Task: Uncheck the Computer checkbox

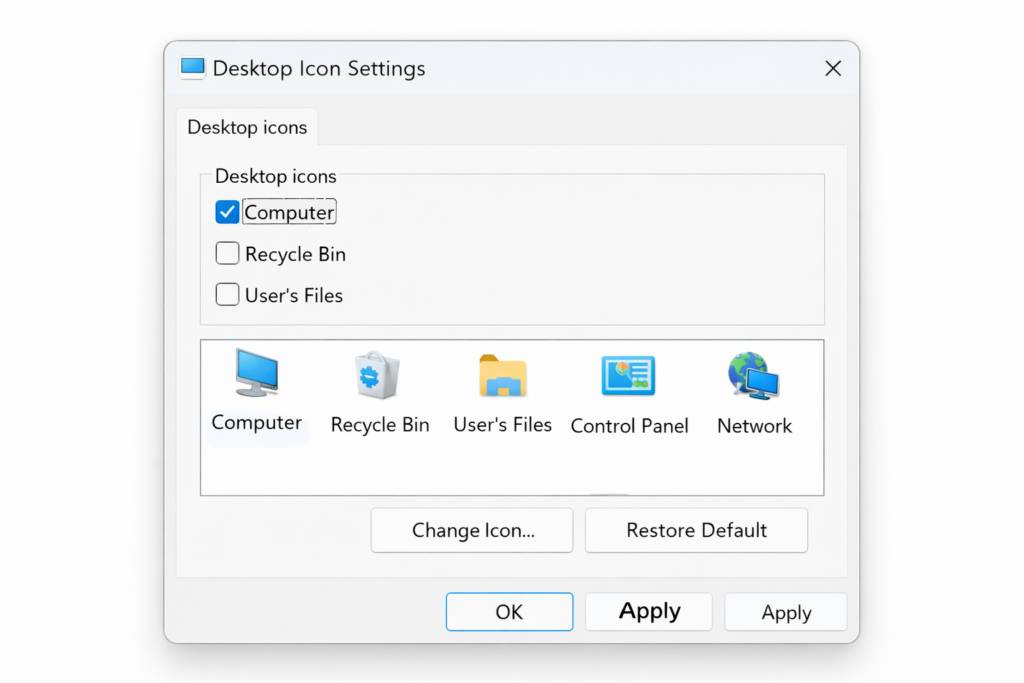Action: click(x=227, y=211)
